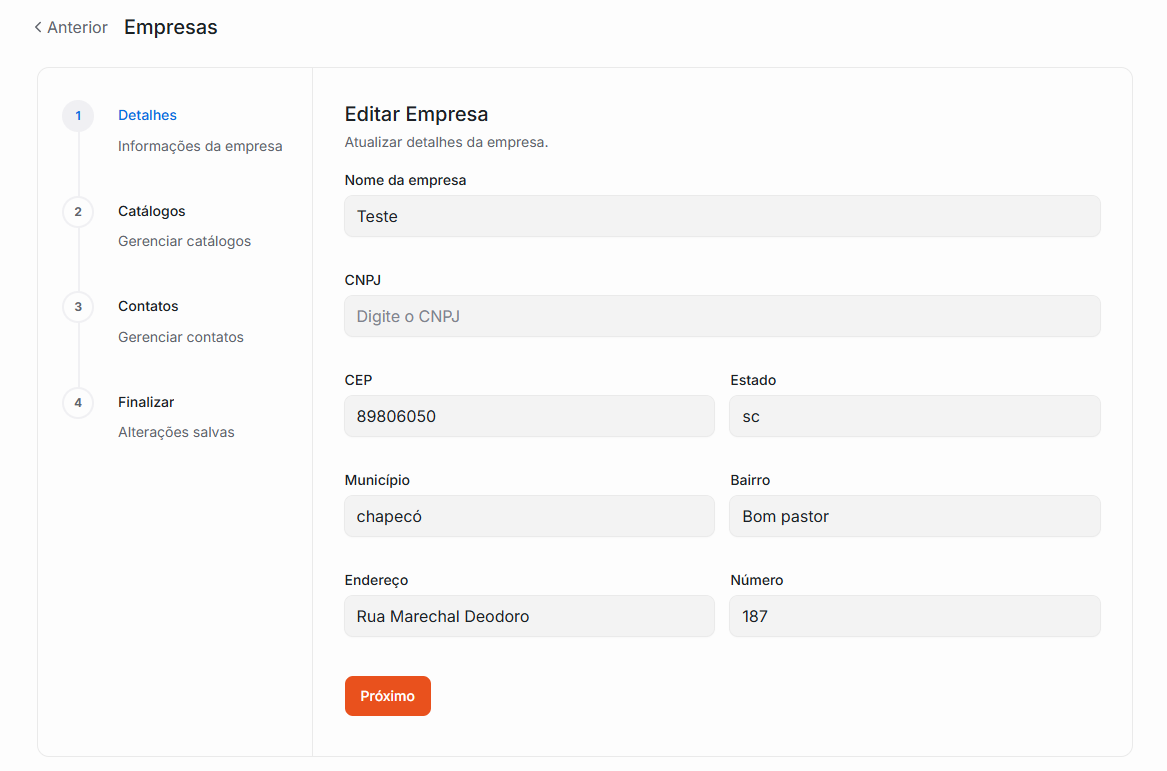Click the CNPJ input field
The image size is (1167, 771).
pyautogui.click(x=722, y=316)
